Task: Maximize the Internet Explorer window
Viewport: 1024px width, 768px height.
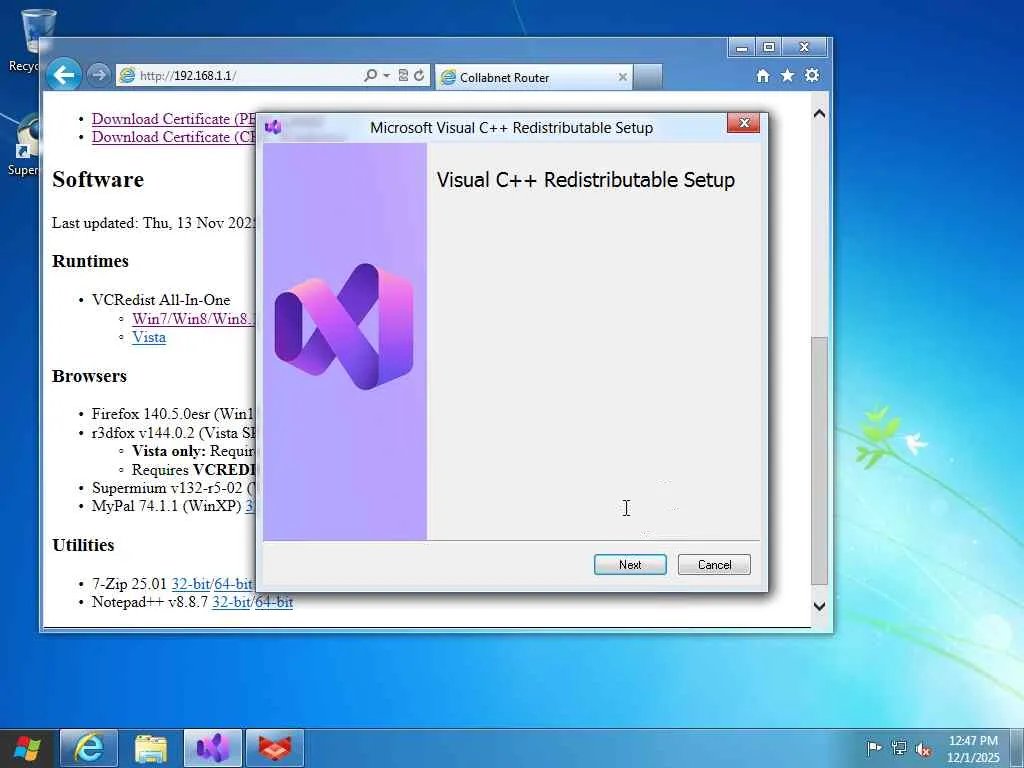Action: click(769, 47)
